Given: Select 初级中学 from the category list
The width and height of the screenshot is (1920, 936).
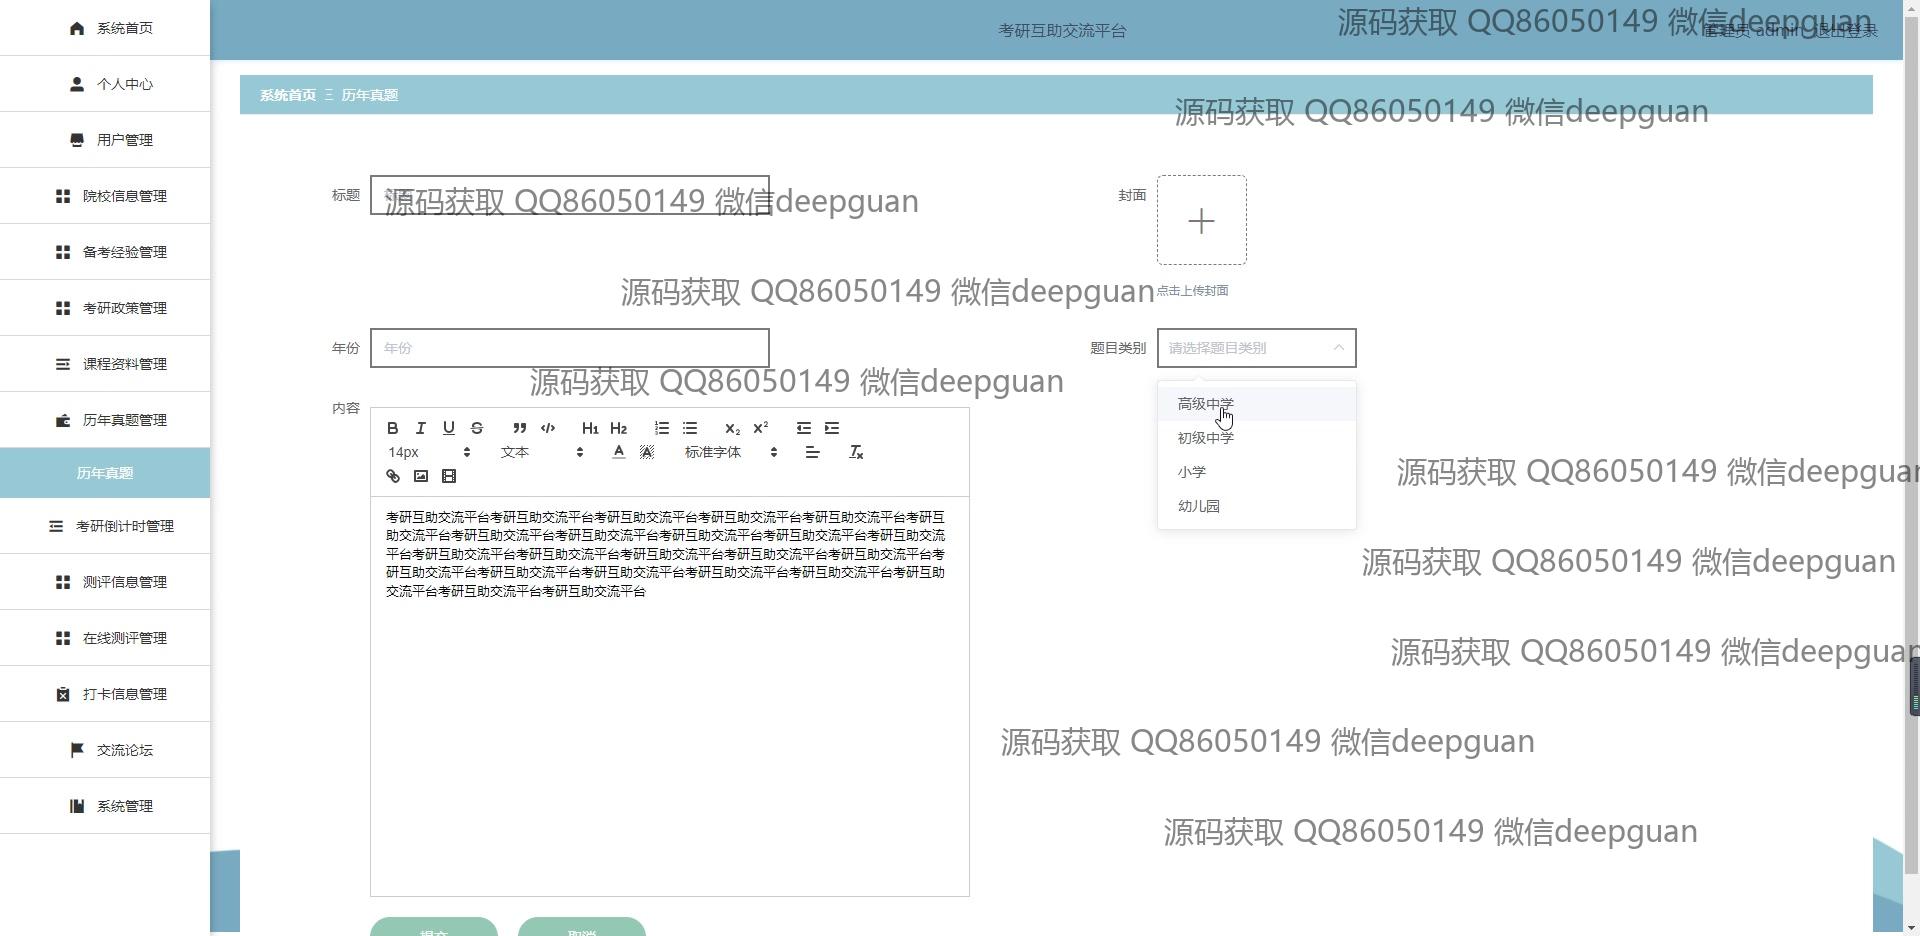Looking at the screenshot, I should click(x=1257, y=438).
